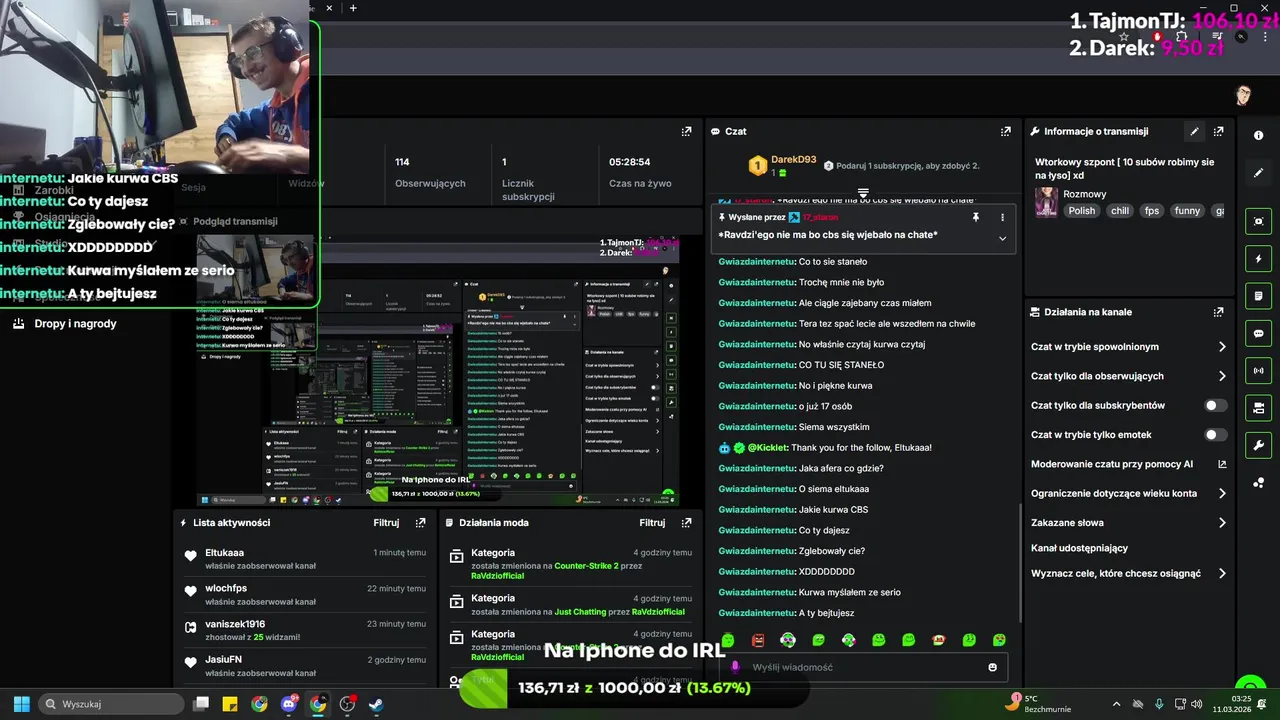Toggle channel actions widget icon
This screenshot has width=1280, height=720.
click(x=1258, y=408)
